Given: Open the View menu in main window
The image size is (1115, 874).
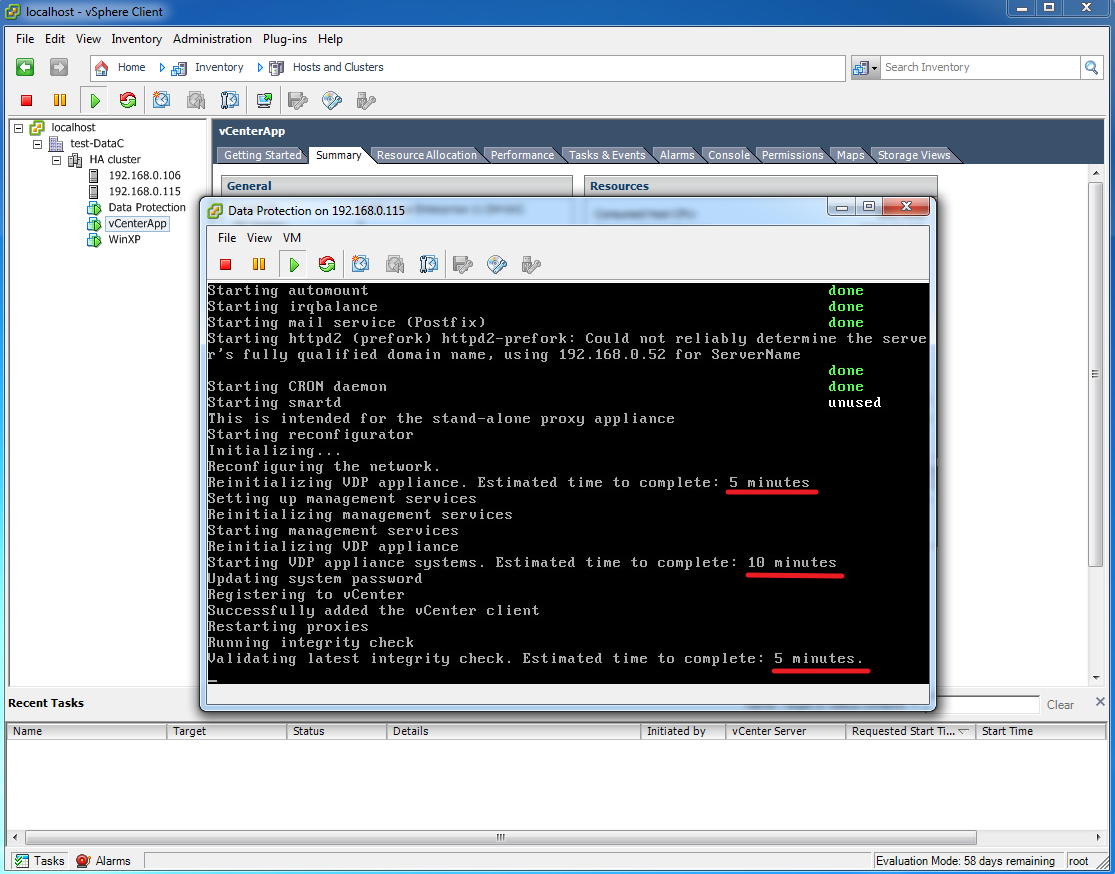Looking at the screenshot, I should [x=88, y=39].
